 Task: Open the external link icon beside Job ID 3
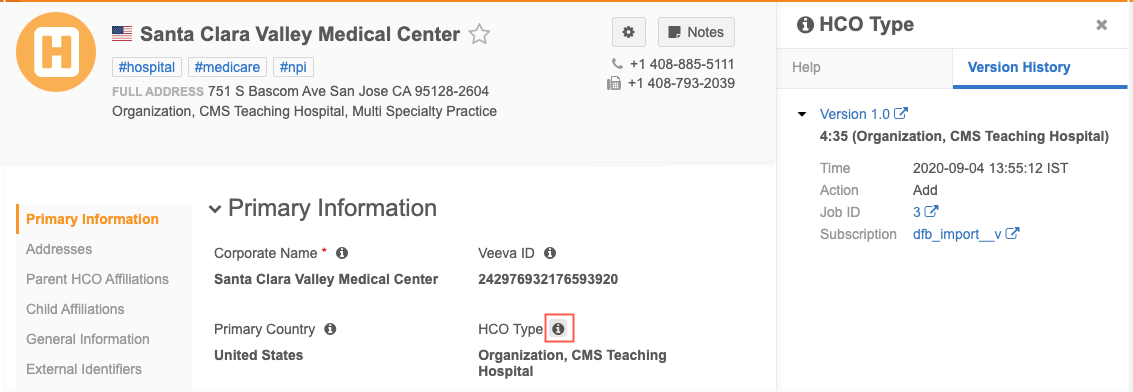coord(931,212)
